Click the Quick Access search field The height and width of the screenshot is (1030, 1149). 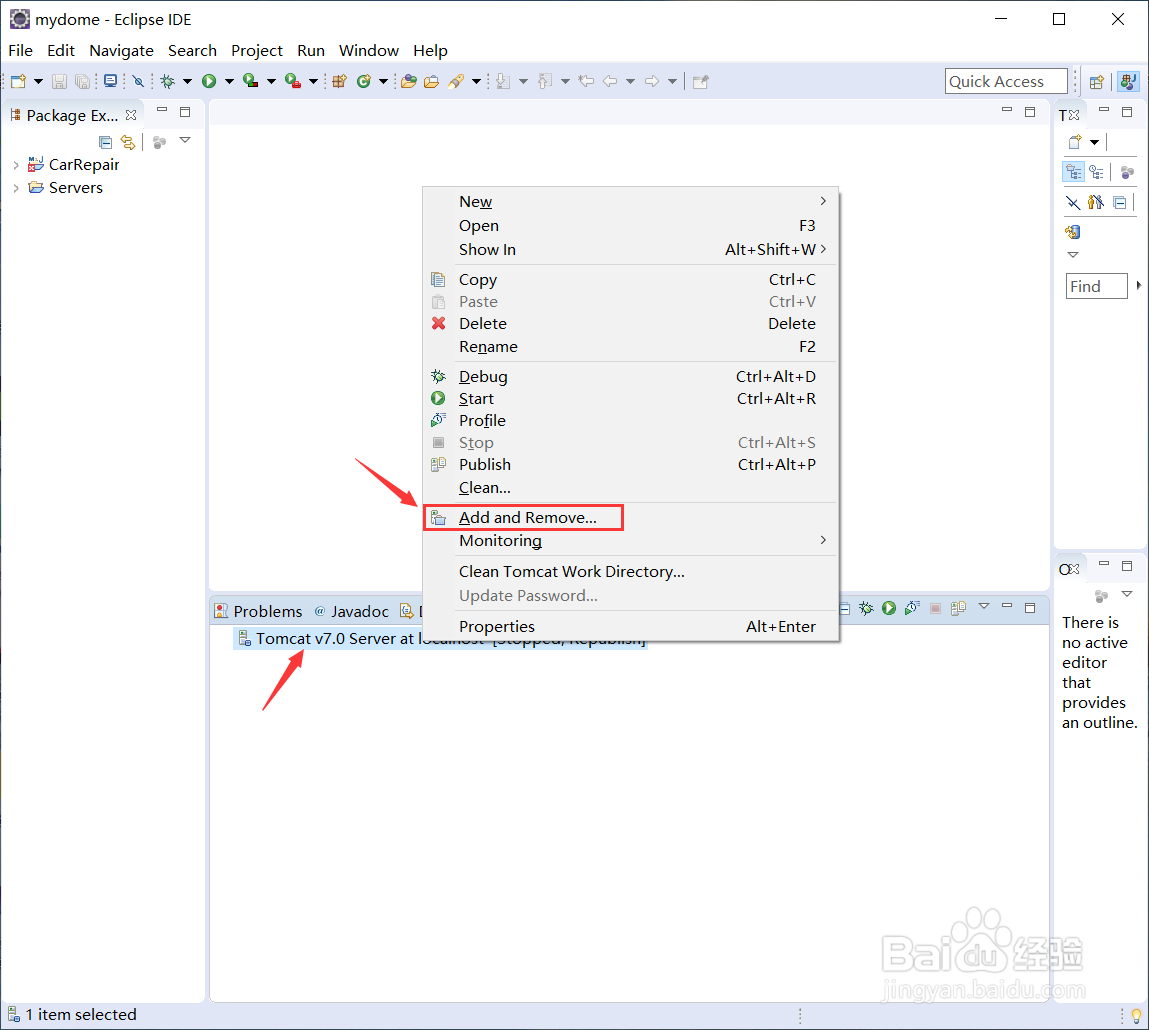1005,81
